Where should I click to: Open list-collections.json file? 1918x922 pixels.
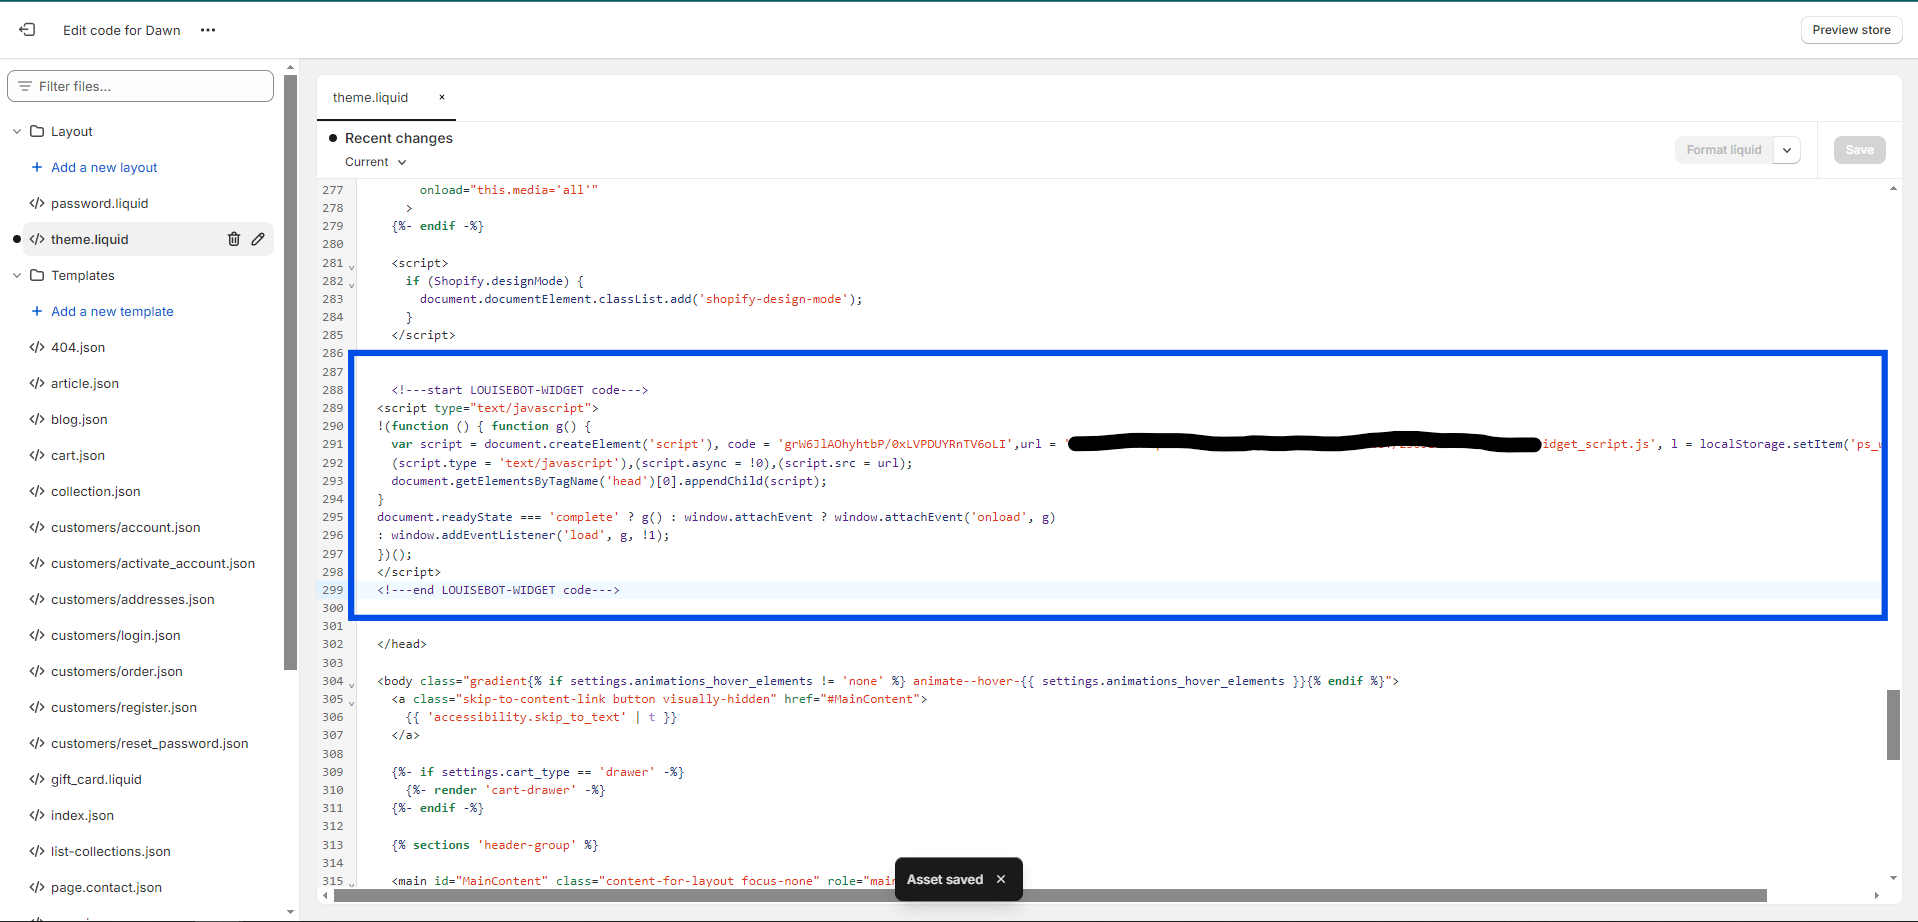click(111, 851)
